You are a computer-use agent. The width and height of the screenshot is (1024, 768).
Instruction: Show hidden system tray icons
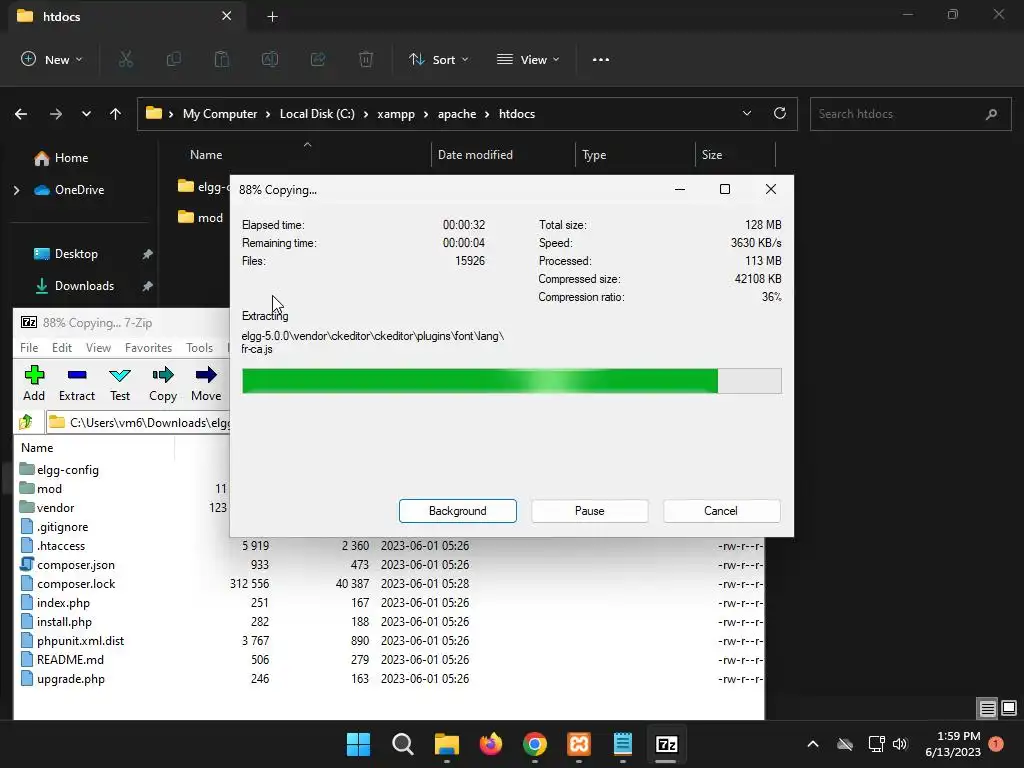click(x=813, y=744)
